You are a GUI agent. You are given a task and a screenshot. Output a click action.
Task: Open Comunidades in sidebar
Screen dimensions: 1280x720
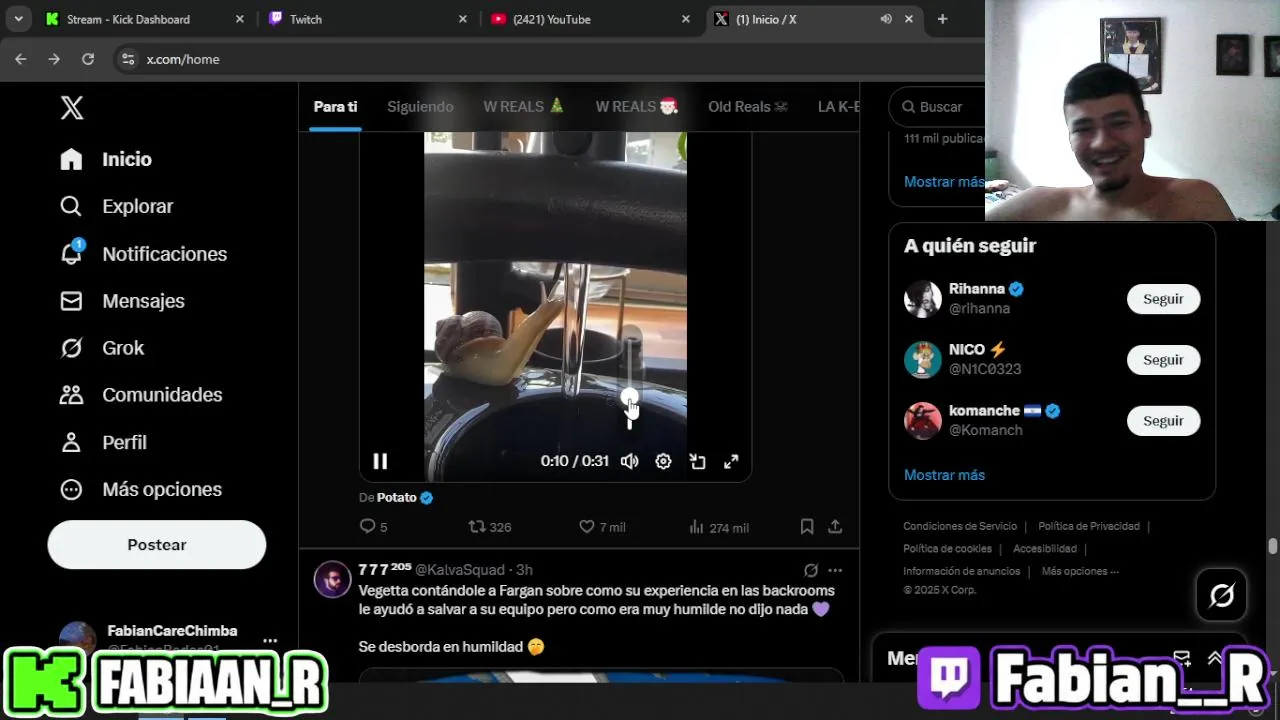tap(140, 395)
